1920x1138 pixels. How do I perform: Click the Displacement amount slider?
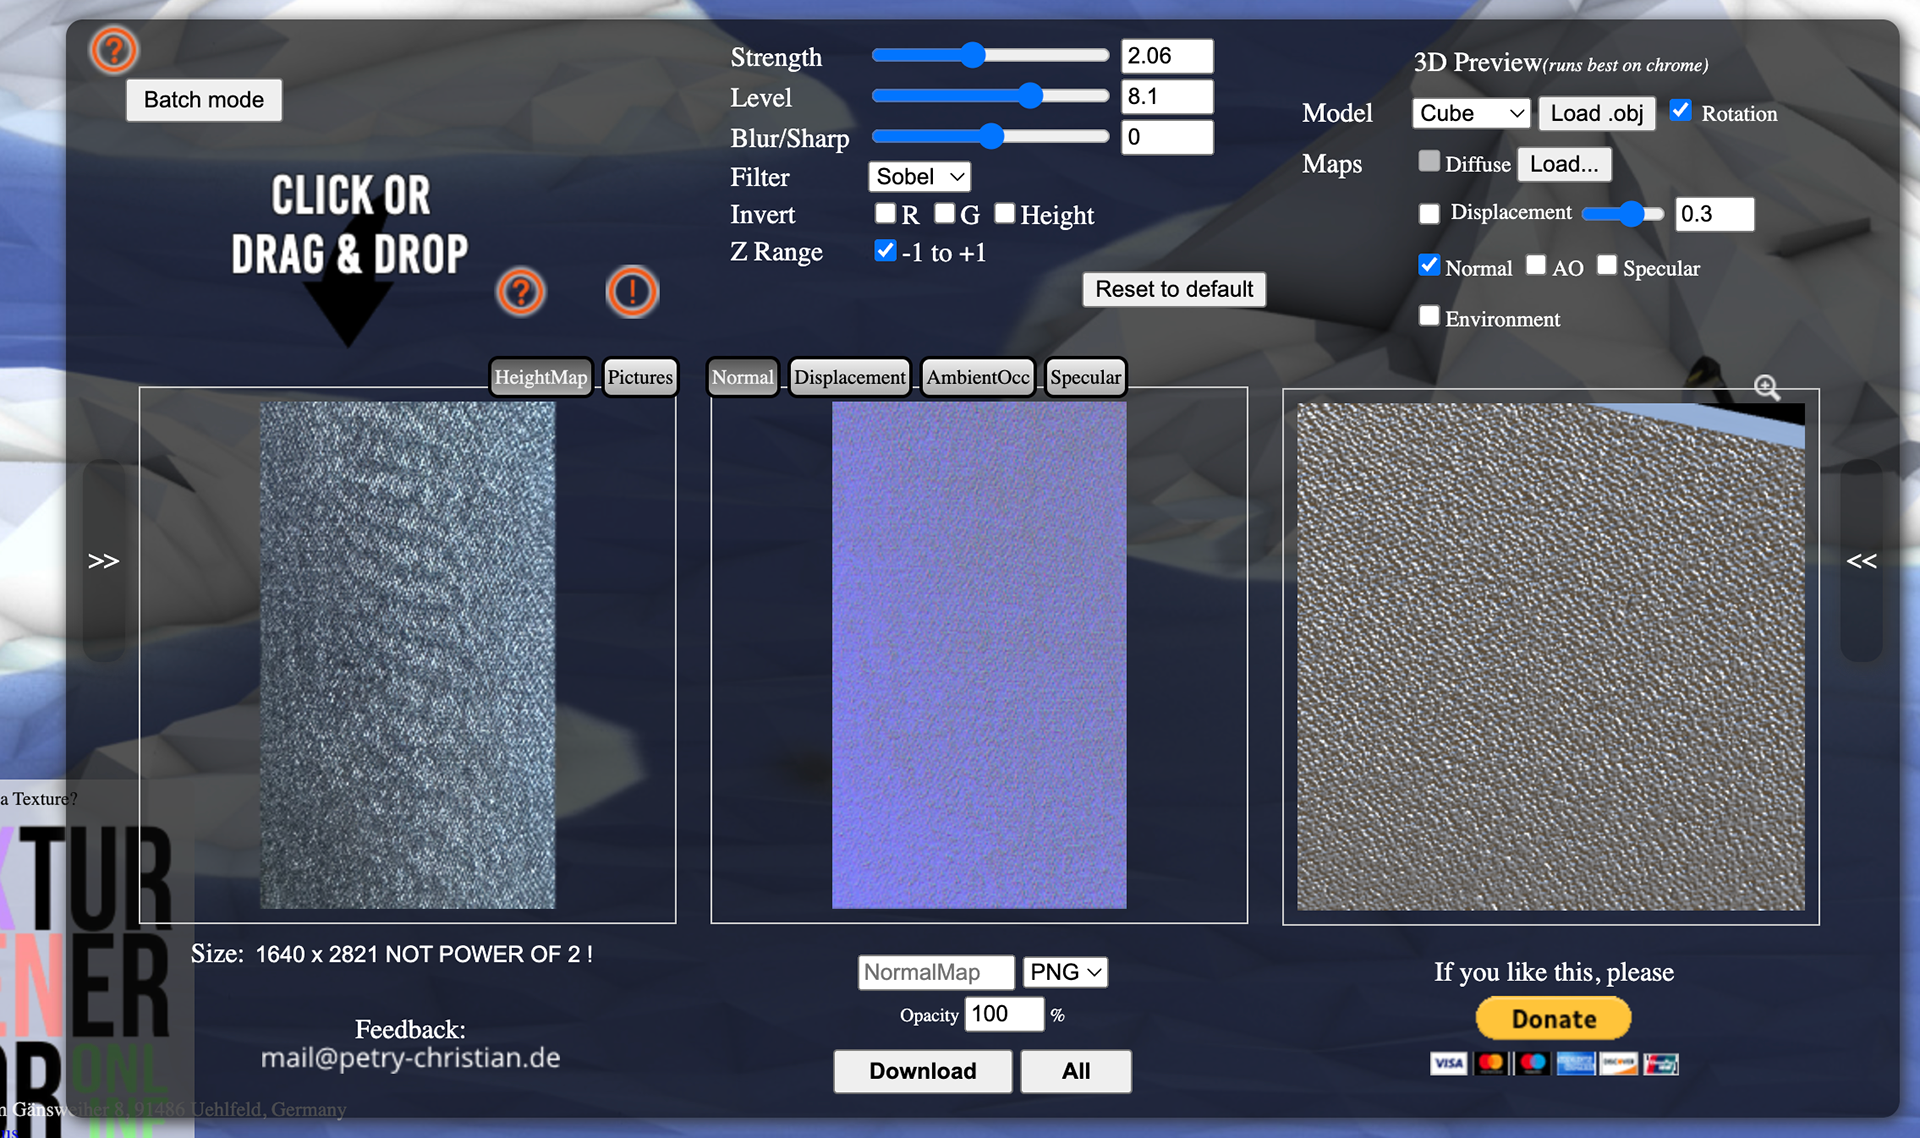tap(1623, 213)
